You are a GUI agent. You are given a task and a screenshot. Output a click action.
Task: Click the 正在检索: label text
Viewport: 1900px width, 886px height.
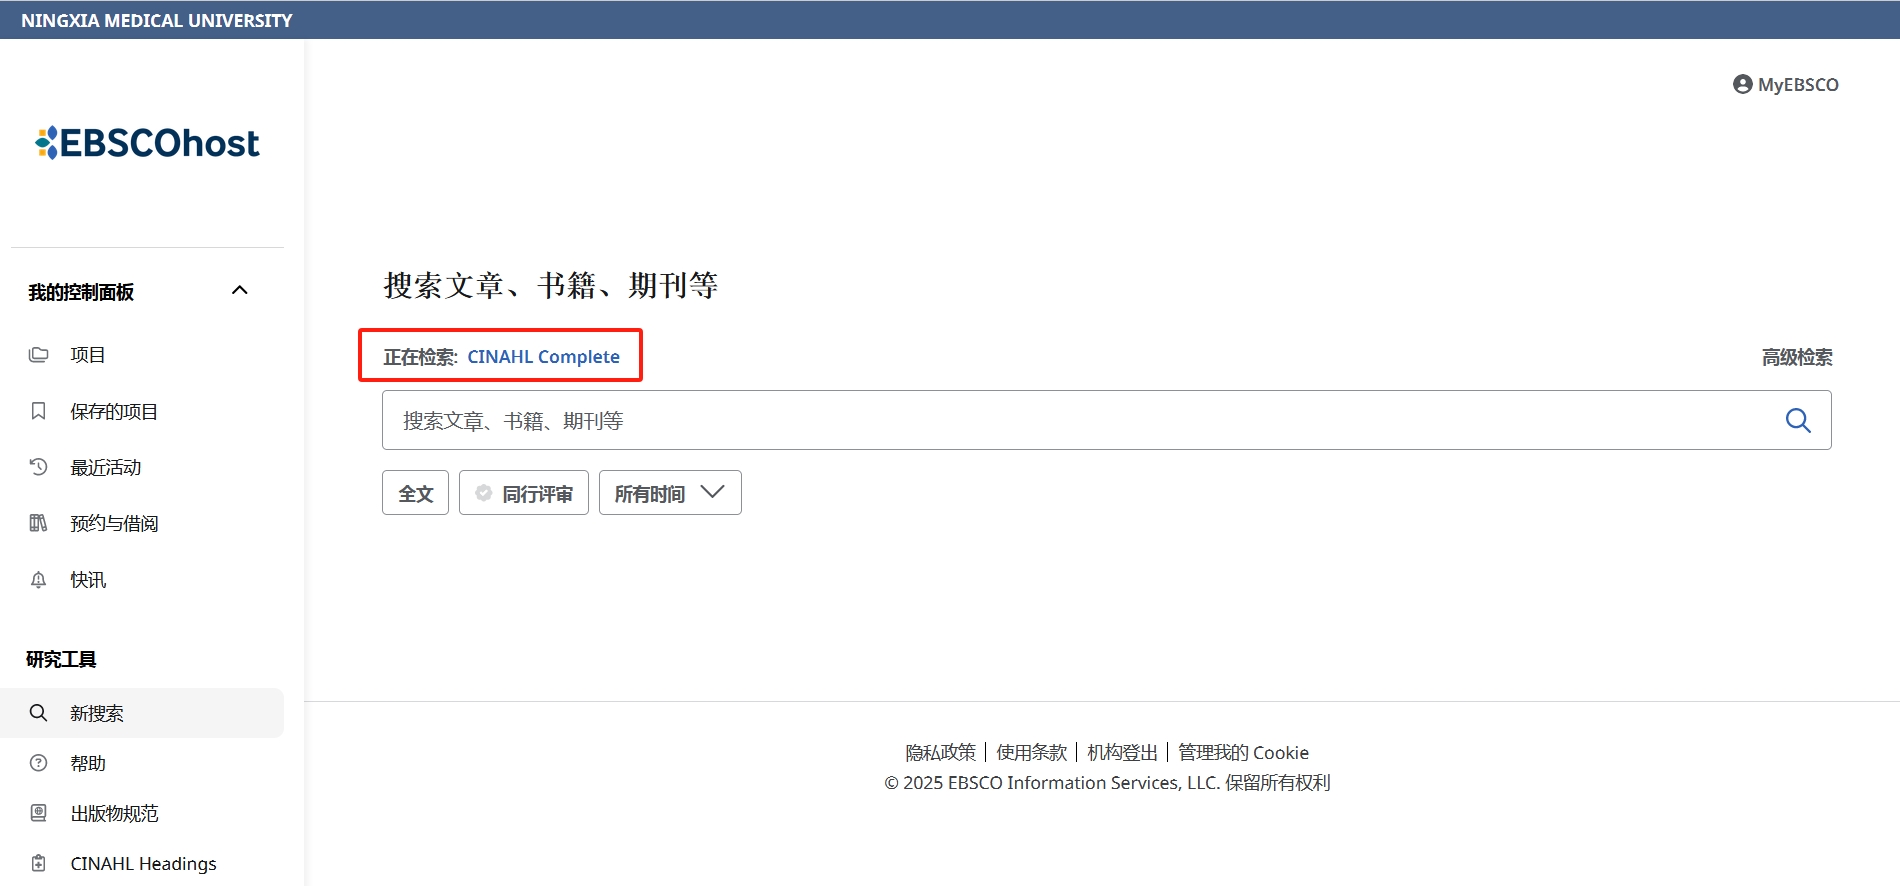pyautogui.click(x=420, y=357)
